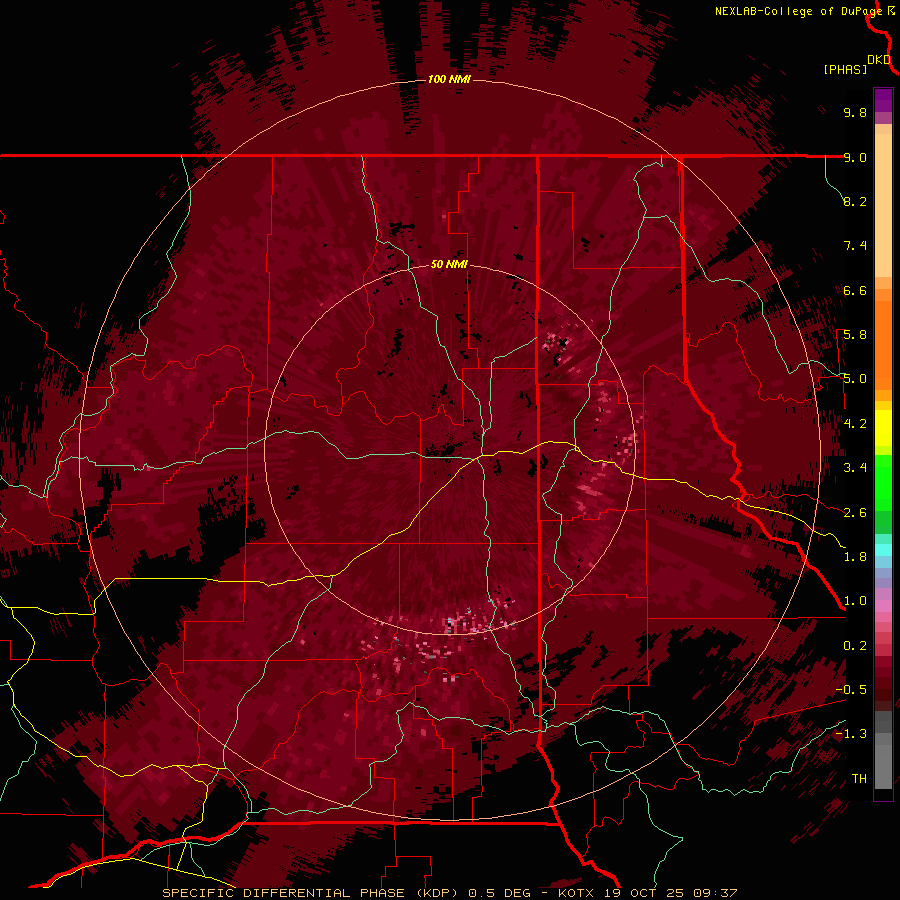Pick the bright green segment of the color scale
900x900 pixels.
[x=883, y=482]
